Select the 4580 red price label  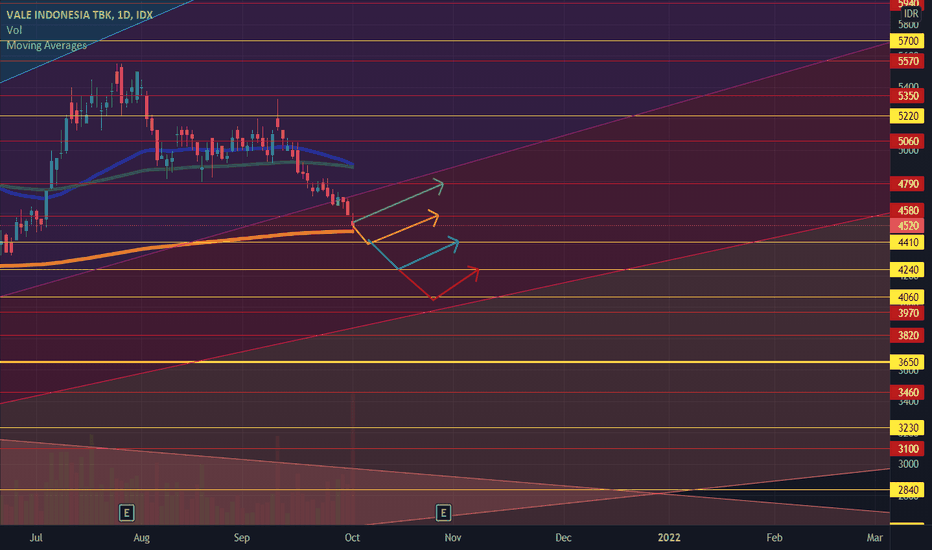(907, 210)
